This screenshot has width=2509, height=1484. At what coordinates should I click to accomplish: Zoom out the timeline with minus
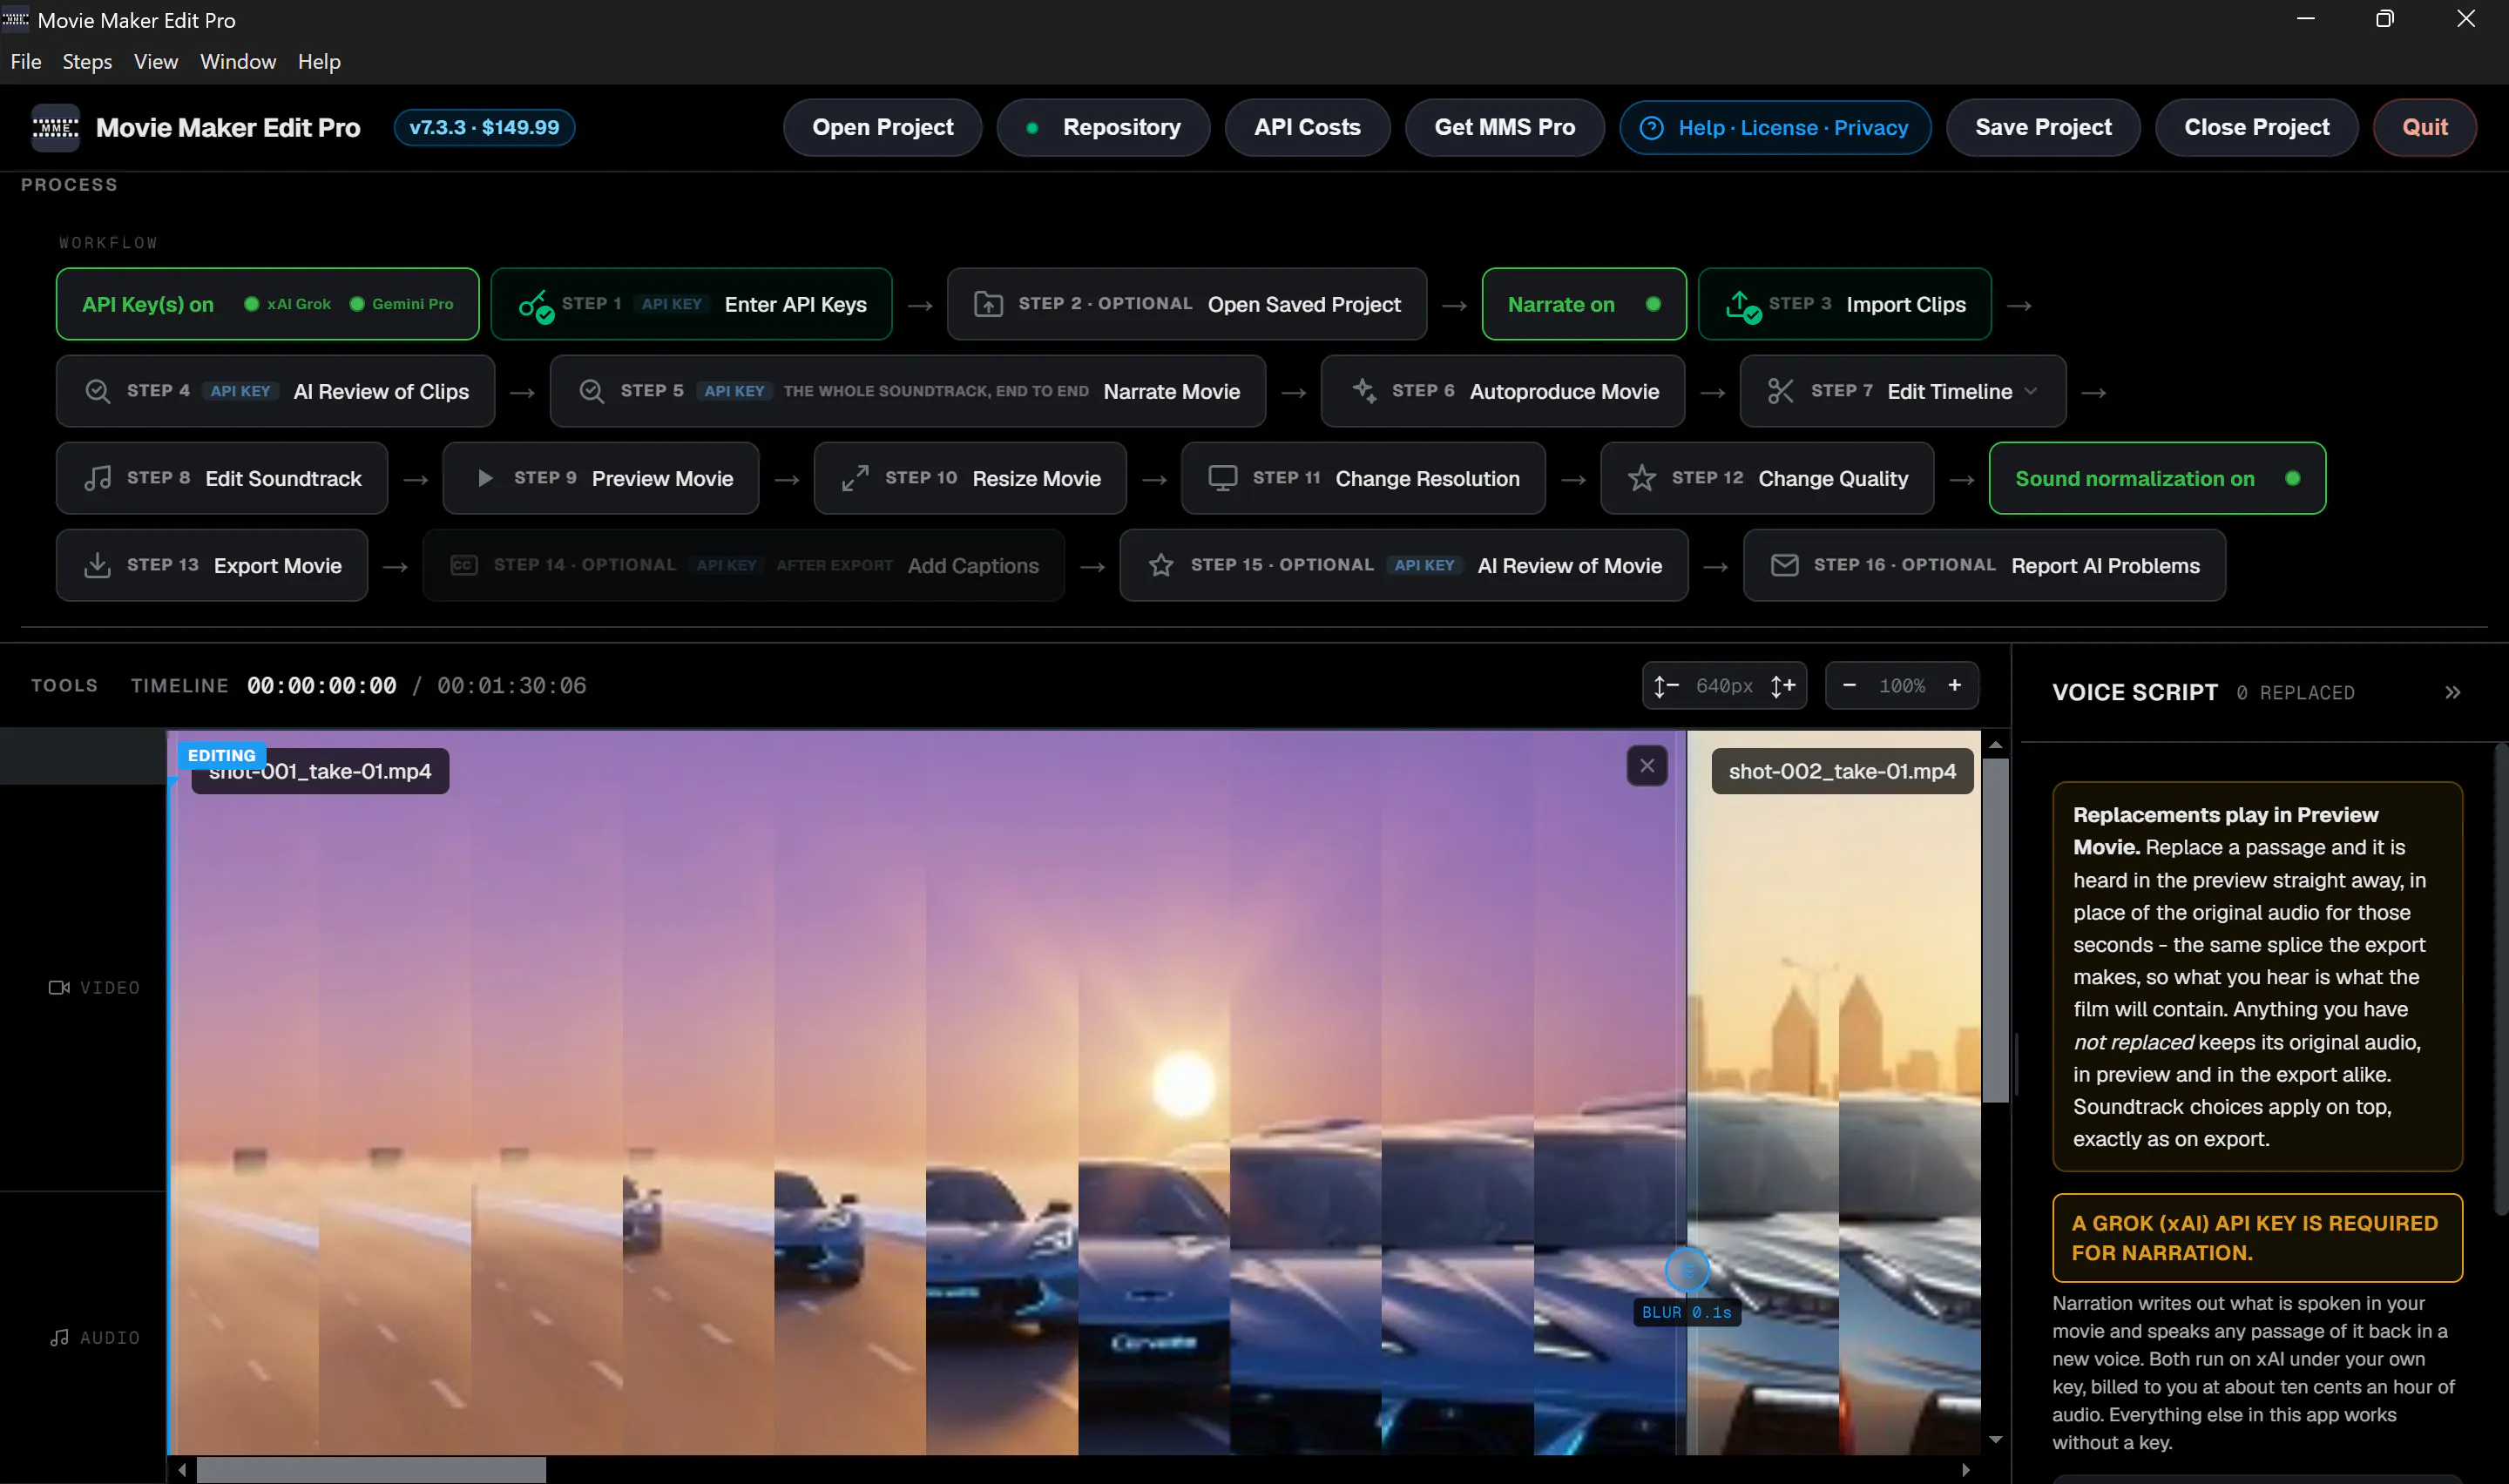tap(1849, 685)
